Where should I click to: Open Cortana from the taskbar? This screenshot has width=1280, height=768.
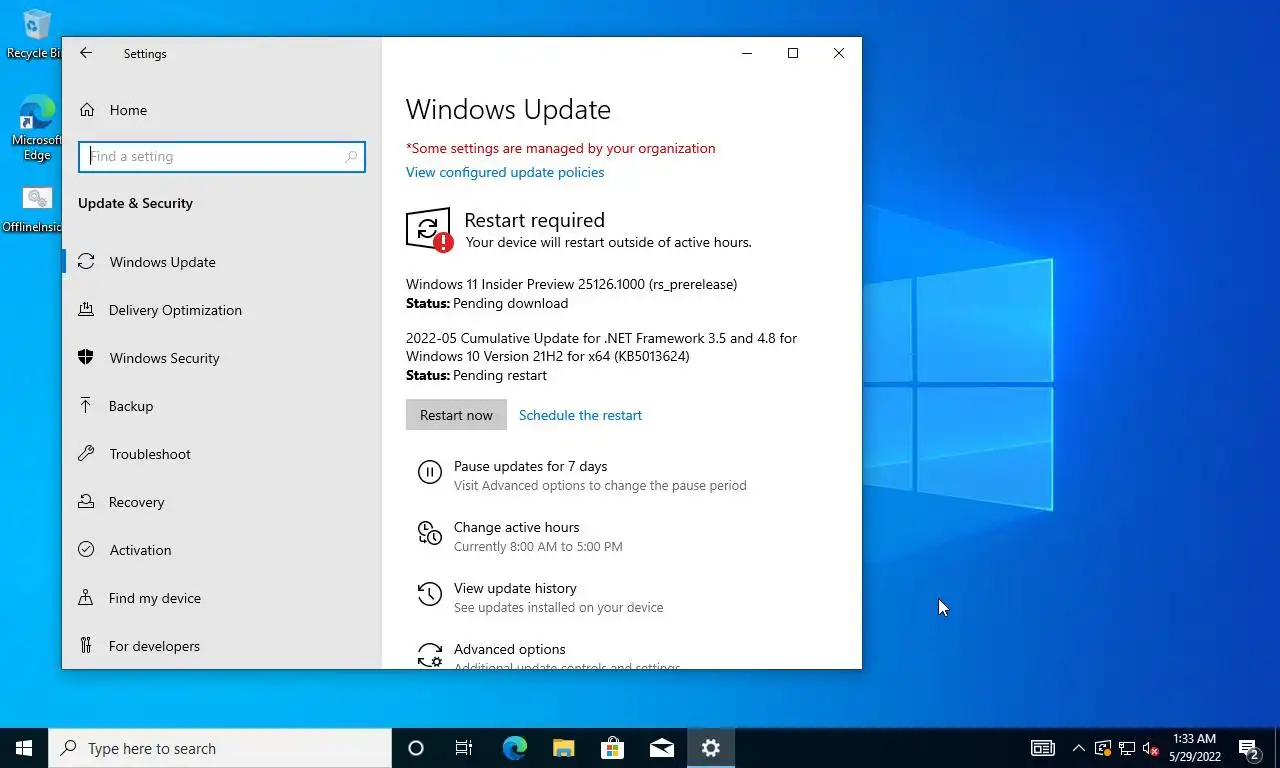(416, 748)
